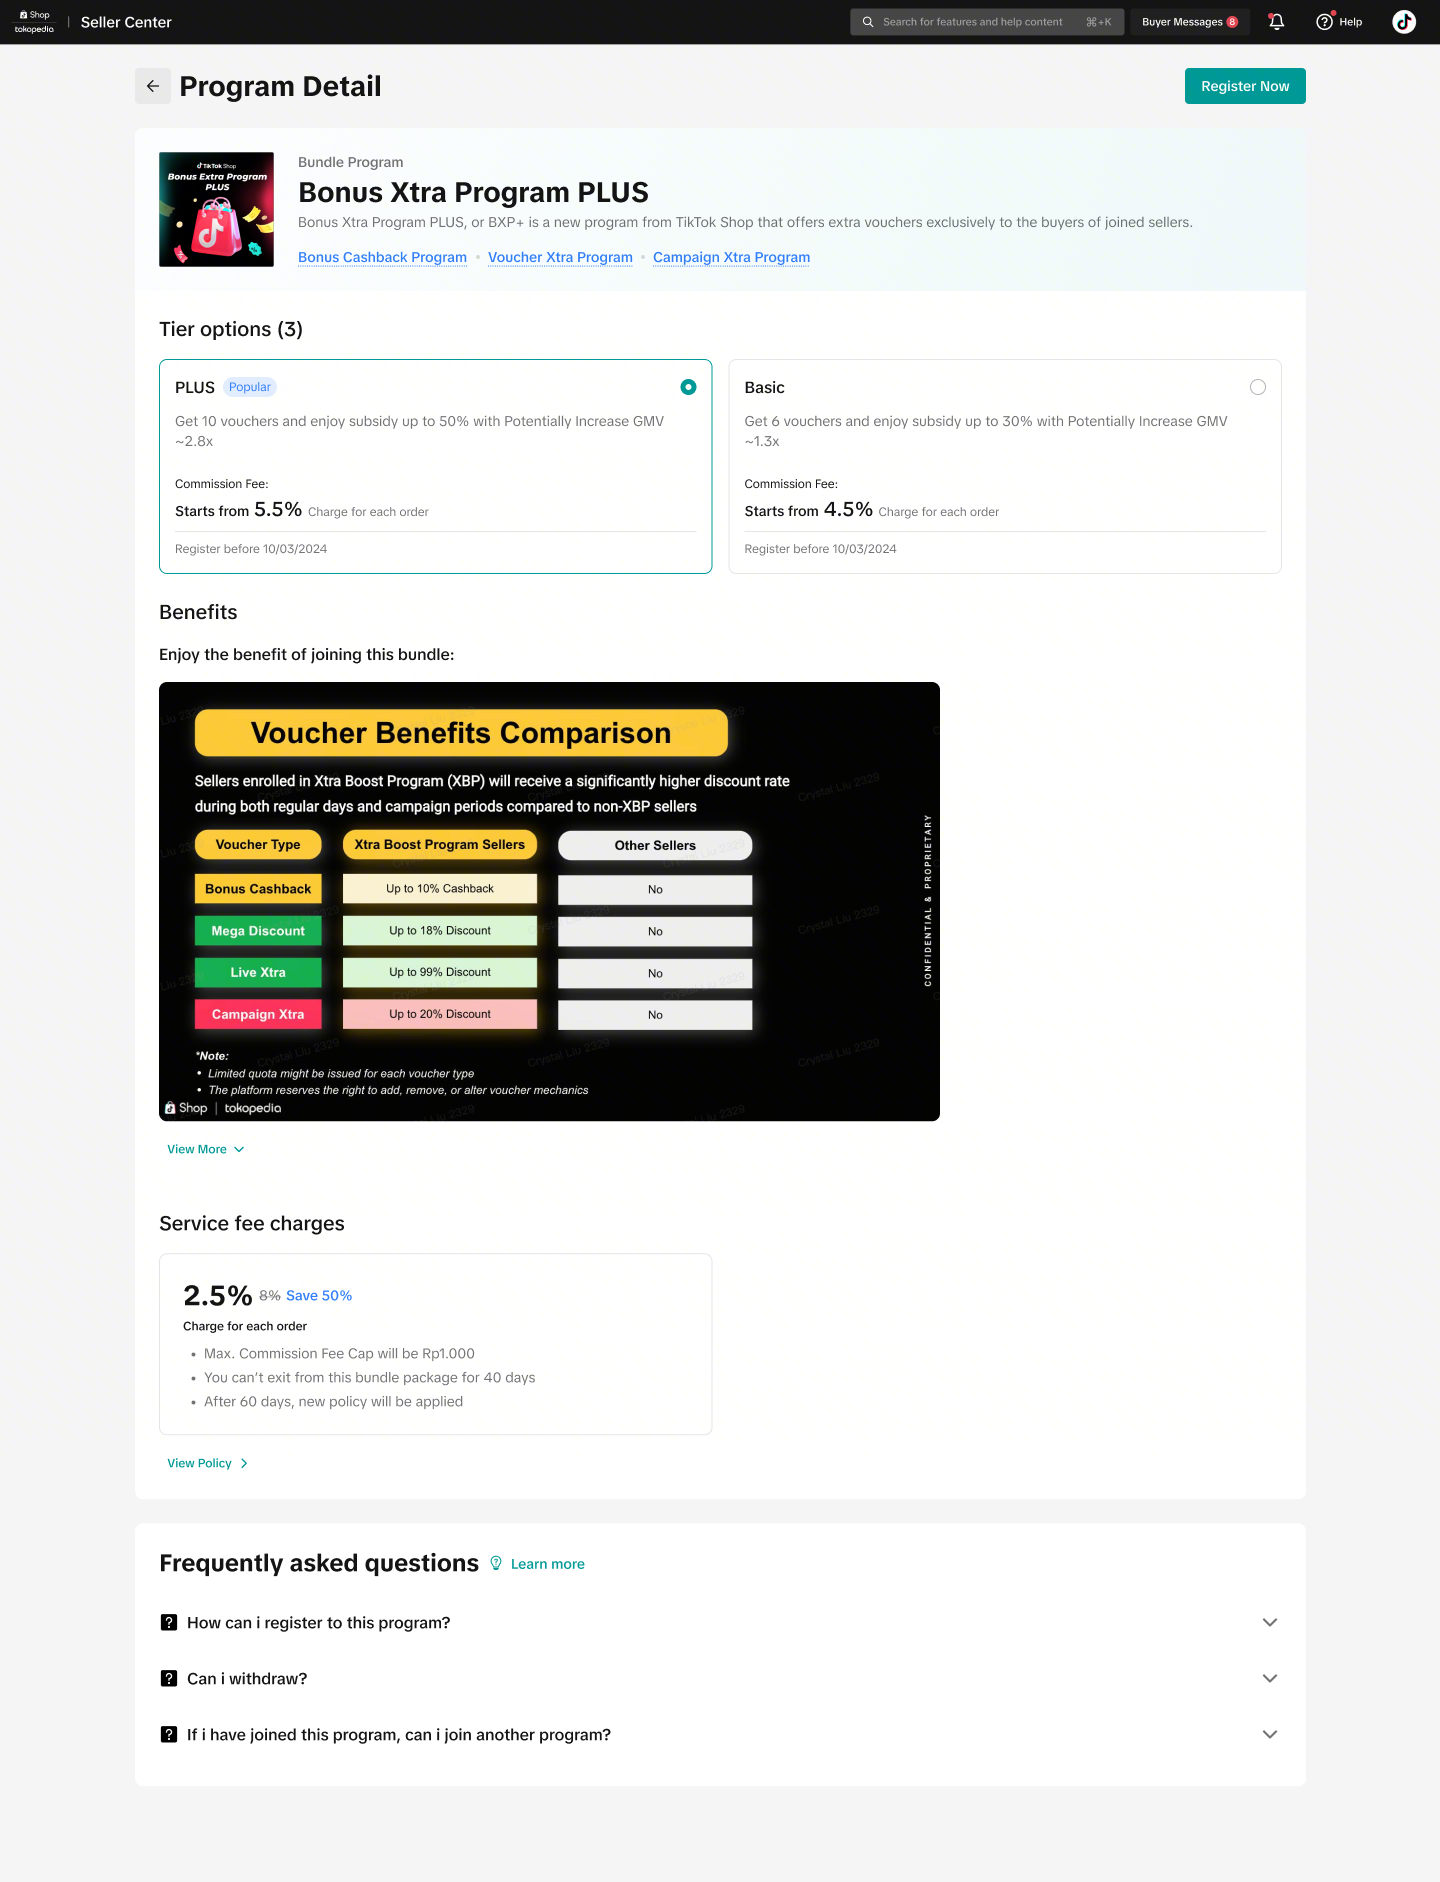Click Learn more next to FAQ

(547, 1564)
